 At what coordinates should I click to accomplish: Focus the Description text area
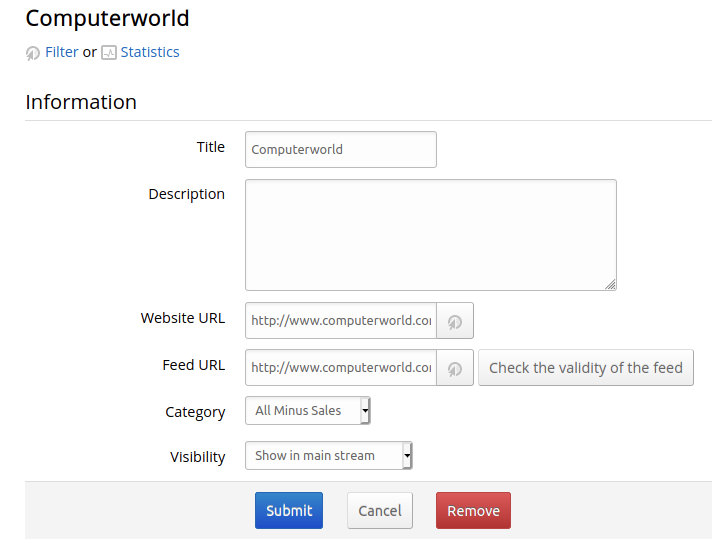(430, 235)
